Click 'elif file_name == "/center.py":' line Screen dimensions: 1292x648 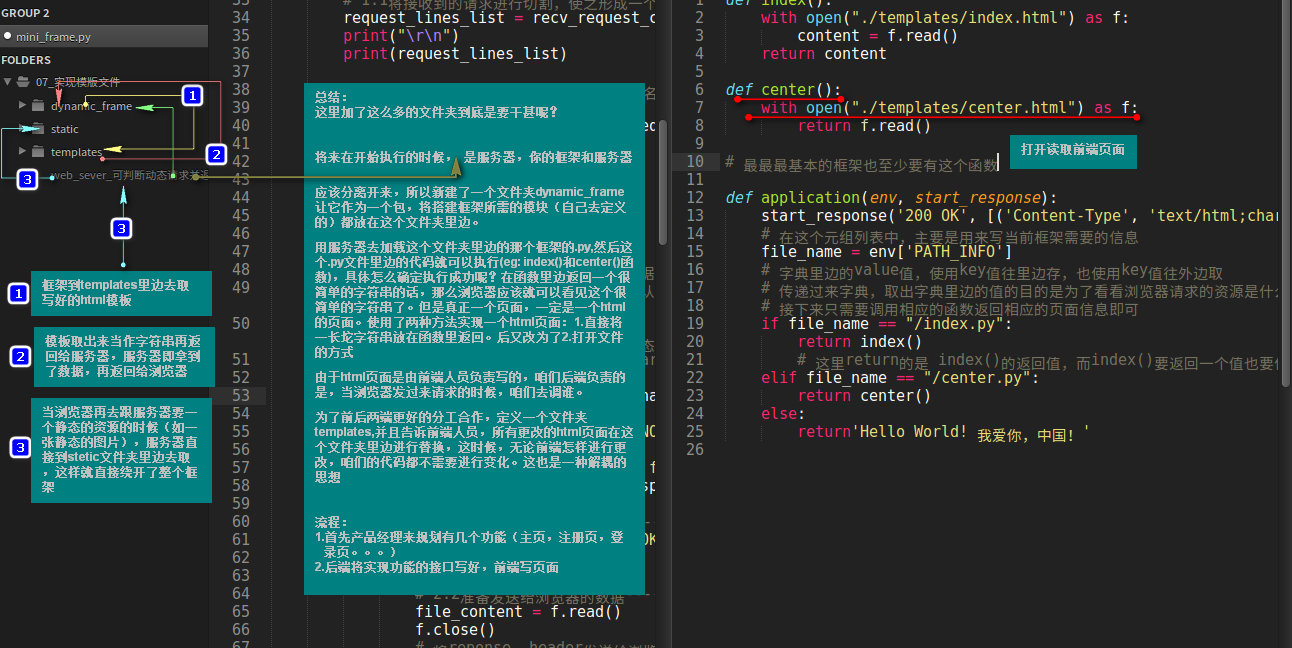coord(900,378)
